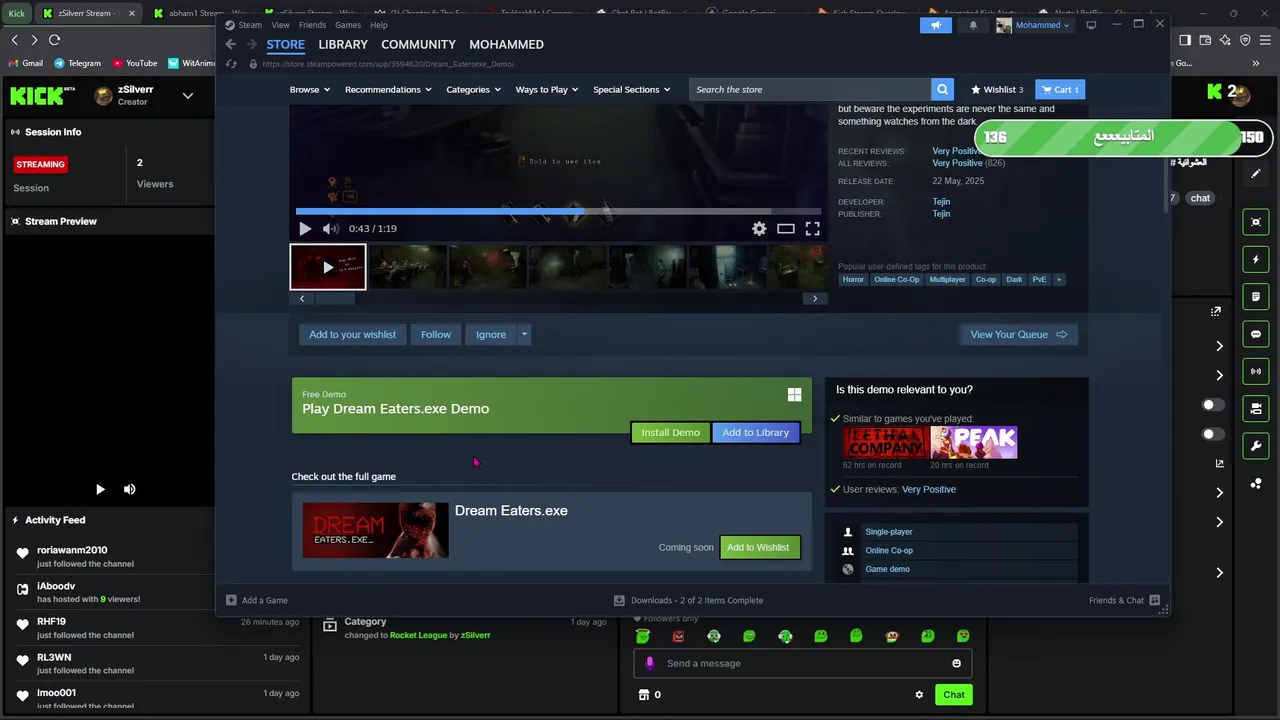Image resolution: width=1280 pixels, height=720 pixels.
Task: Open Steam announcements megaphone
Action: [x=936, y=25]
